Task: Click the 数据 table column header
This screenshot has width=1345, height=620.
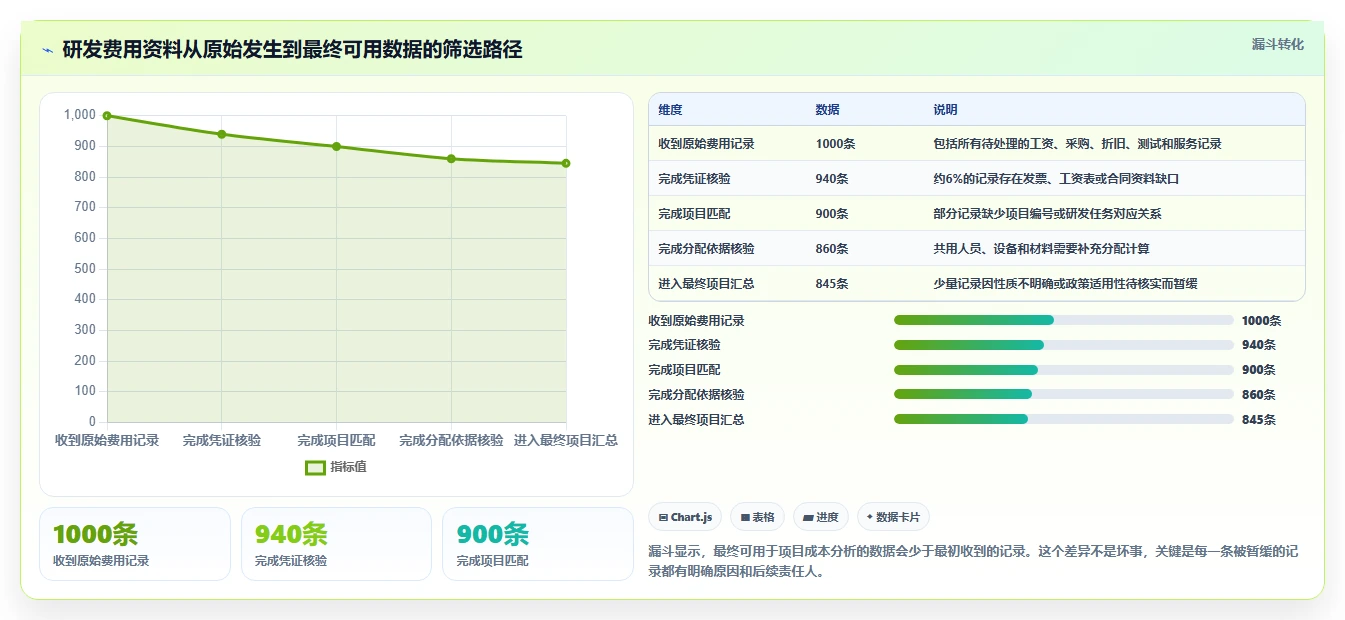Action: click(x=827, y=110)
